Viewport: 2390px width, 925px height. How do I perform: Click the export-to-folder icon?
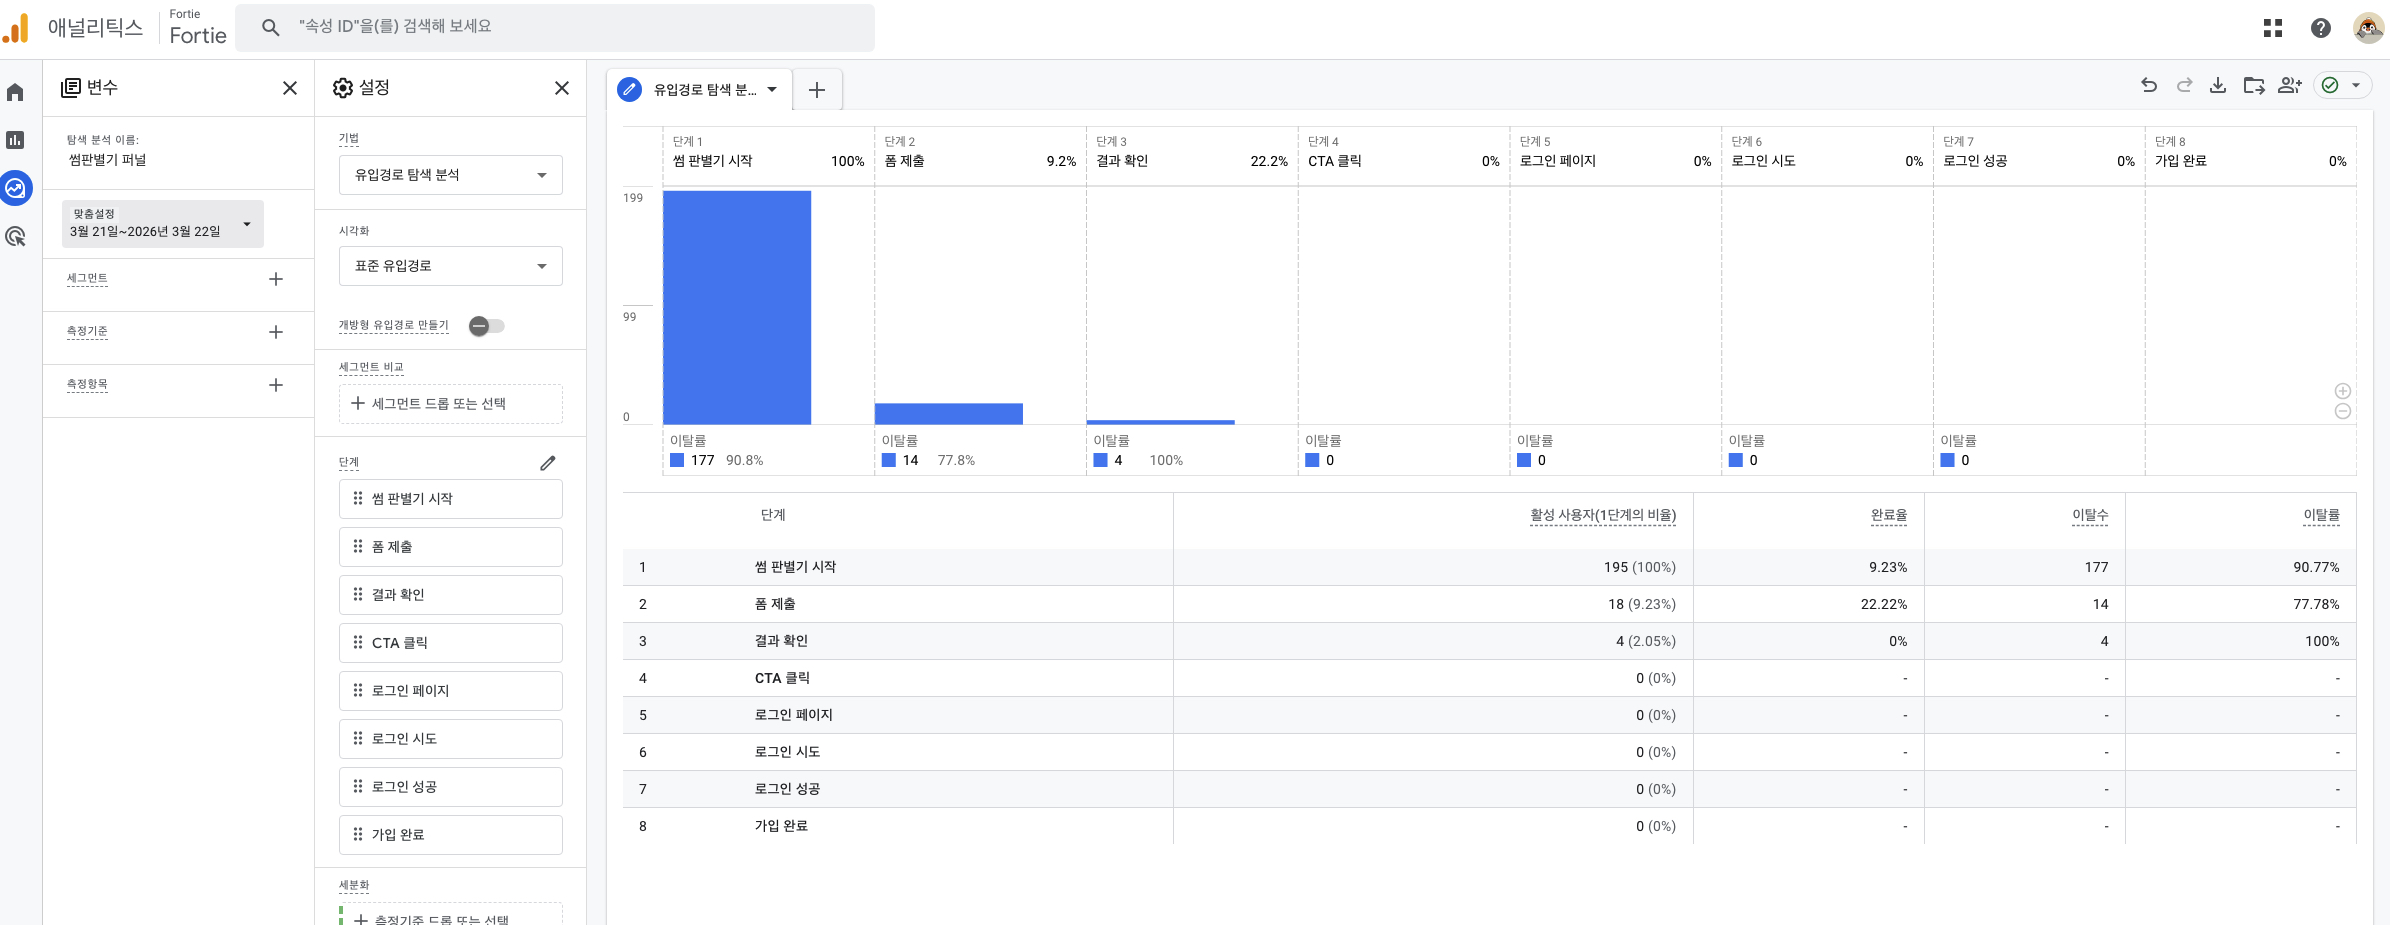pos(2254,85)
